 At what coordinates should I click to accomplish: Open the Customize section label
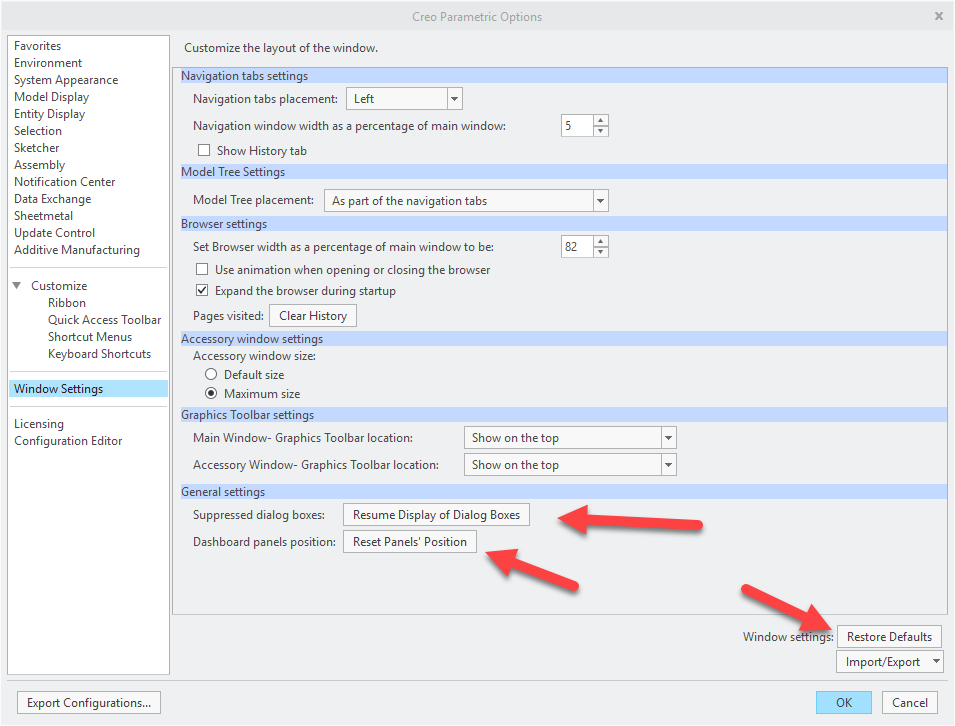59,286
